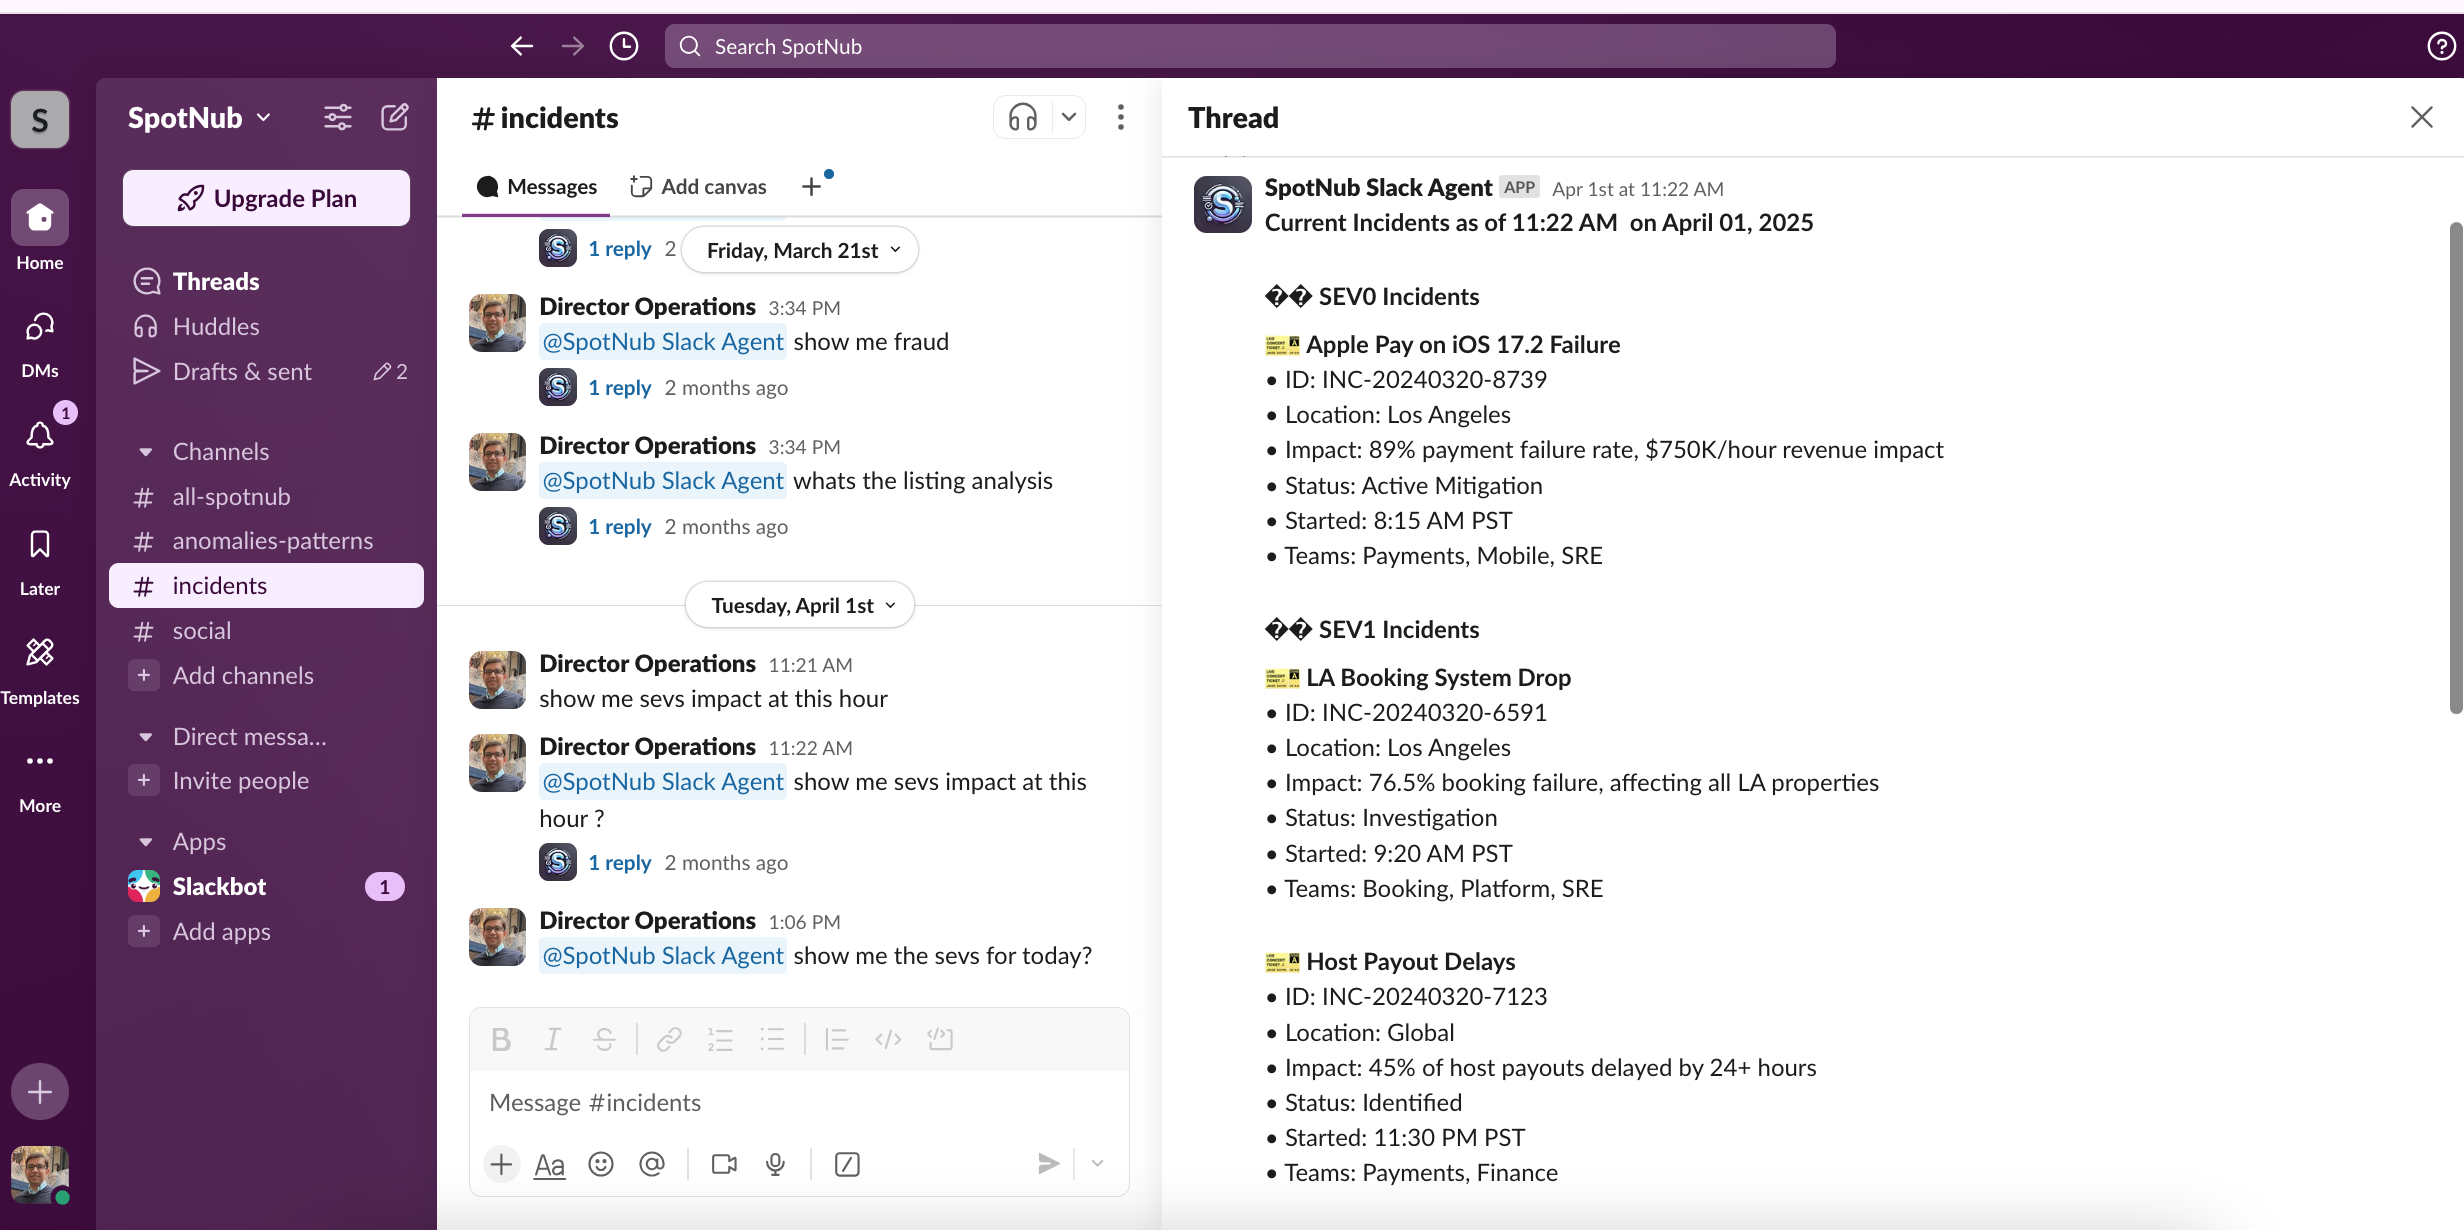Click the composer attach plus button

point(501,1164)
